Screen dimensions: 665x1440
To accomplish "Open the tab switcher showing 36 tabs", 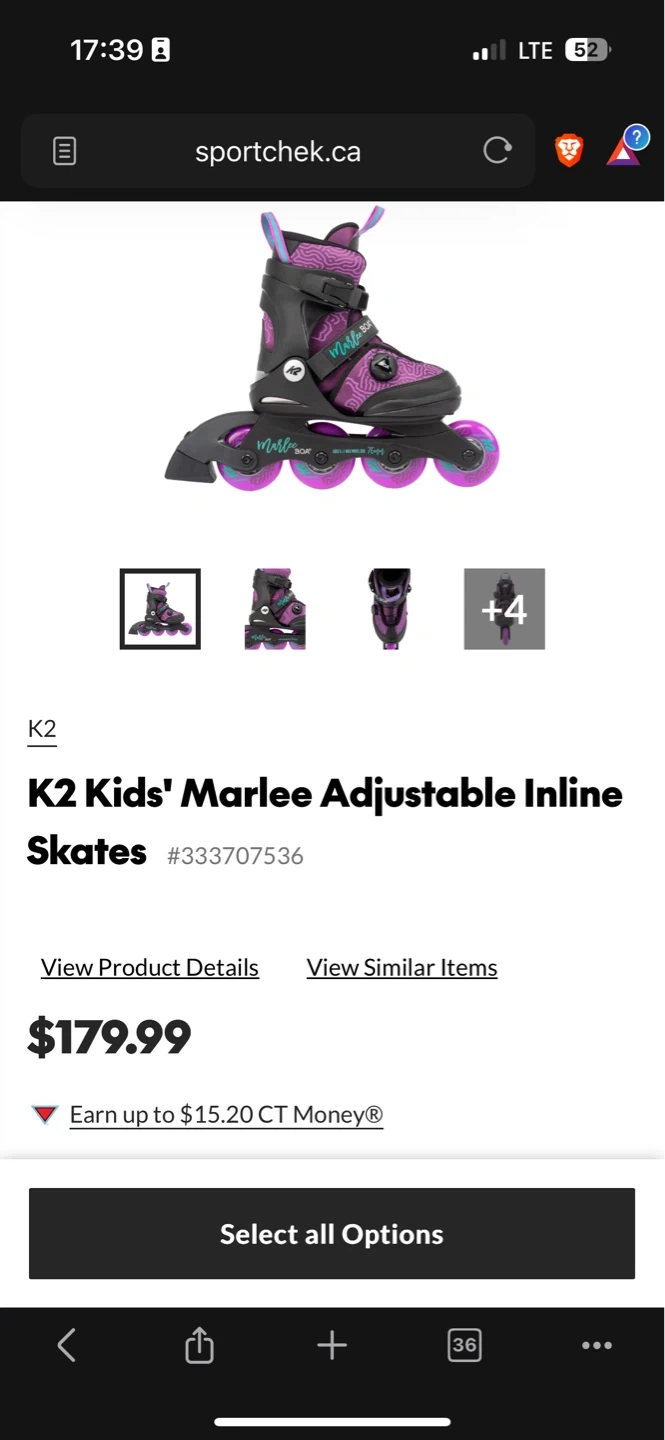I will 464,1345.
